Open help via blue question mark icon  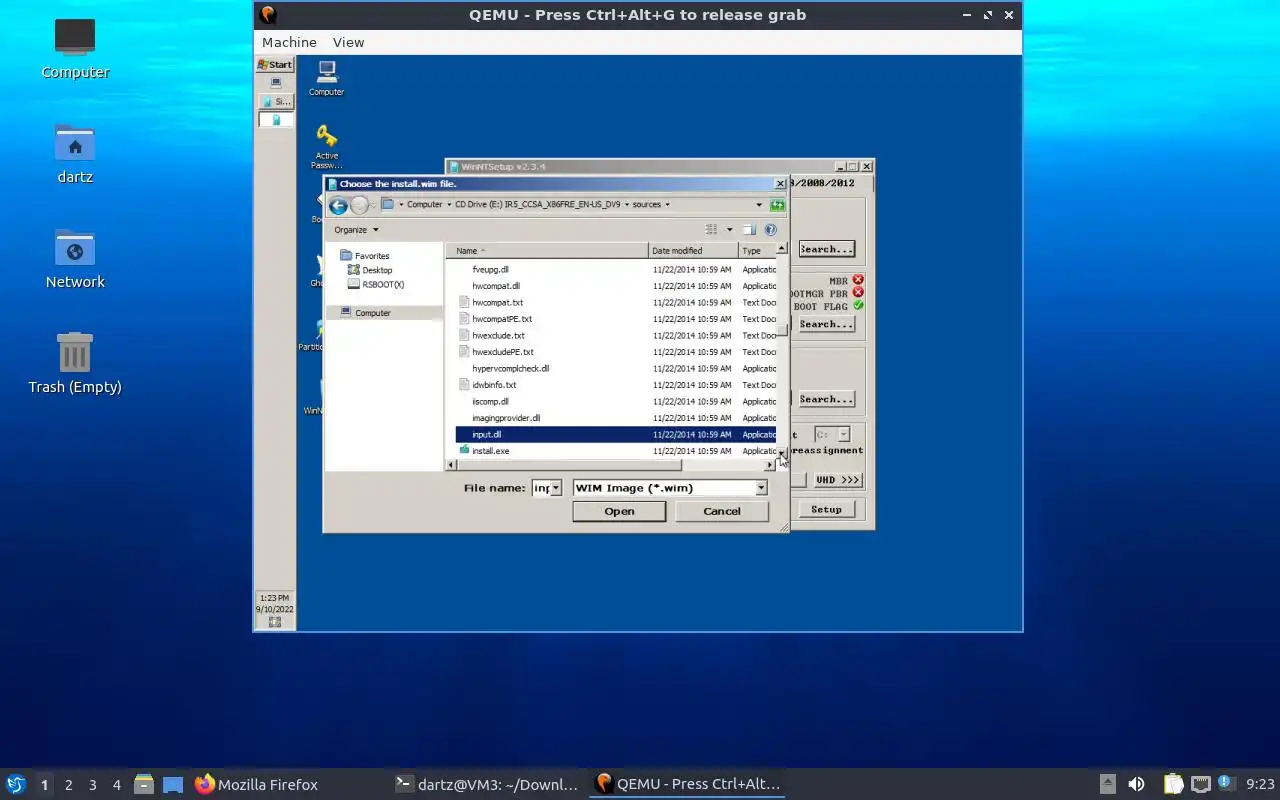click(x=770, y=230)
